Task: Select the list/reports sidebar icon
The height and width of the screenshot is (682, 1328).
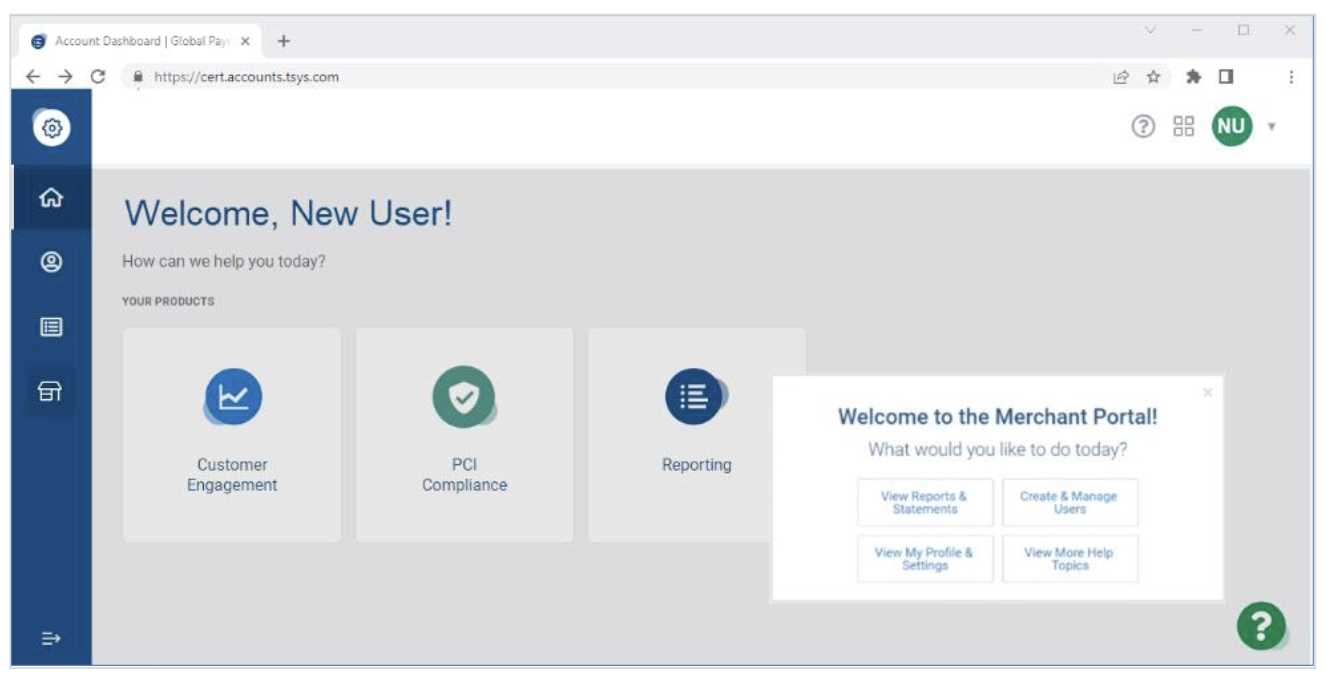Action: [x=51, y=327]
